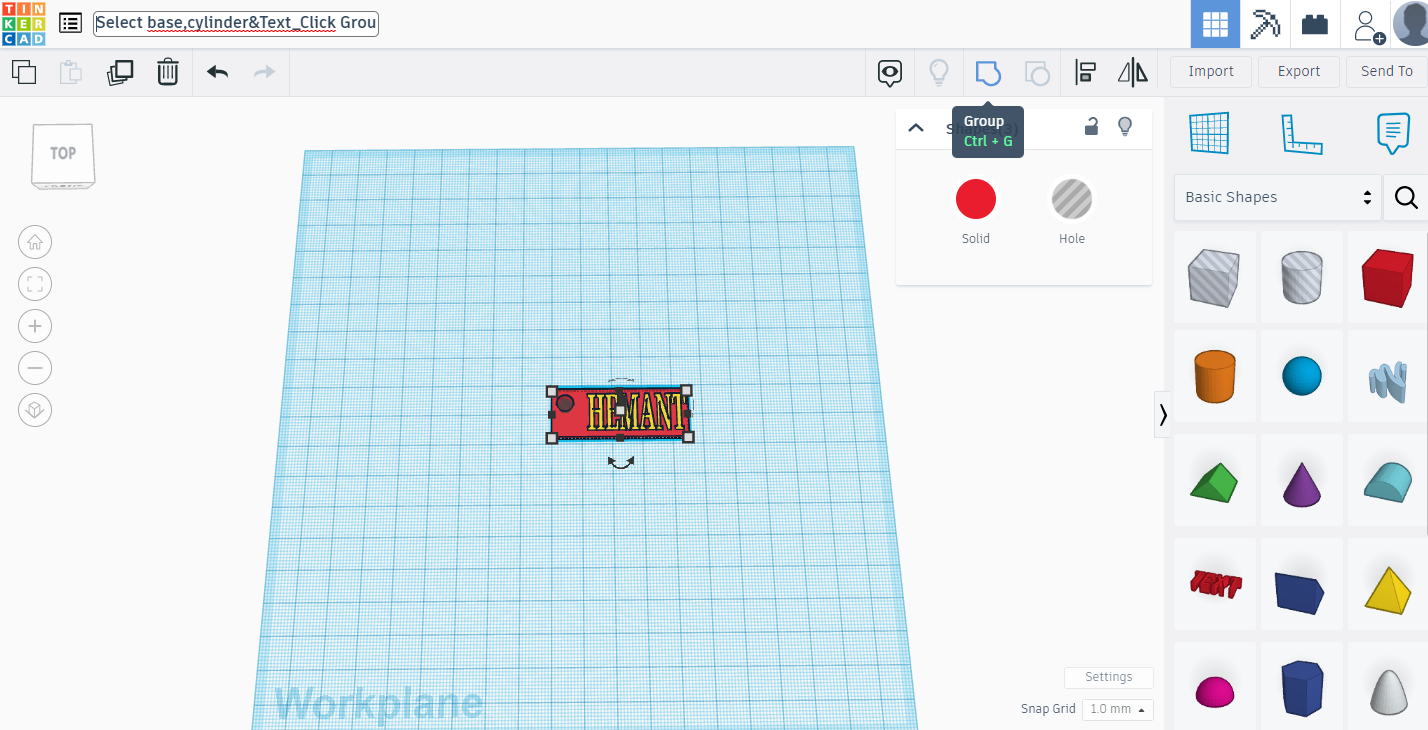Hide selection using the light bulb toggle
The height and width of the screenshot is (730, 1428).
[x=1124, y=127]
